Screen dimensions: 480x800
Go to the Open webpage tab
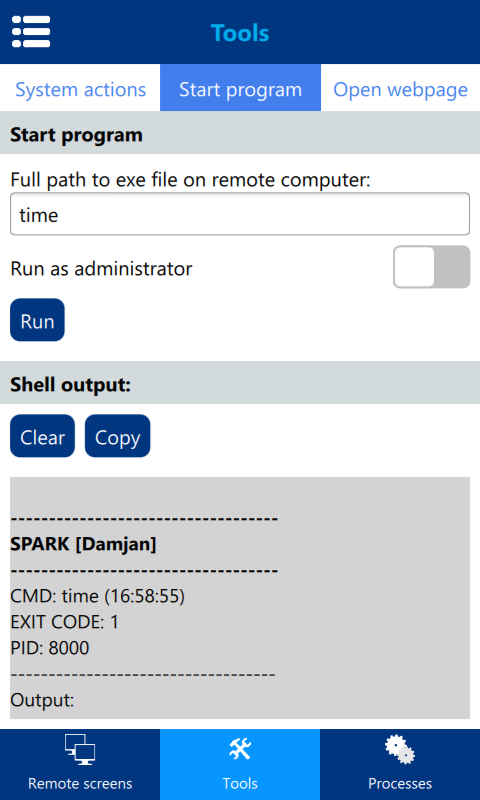400,90
